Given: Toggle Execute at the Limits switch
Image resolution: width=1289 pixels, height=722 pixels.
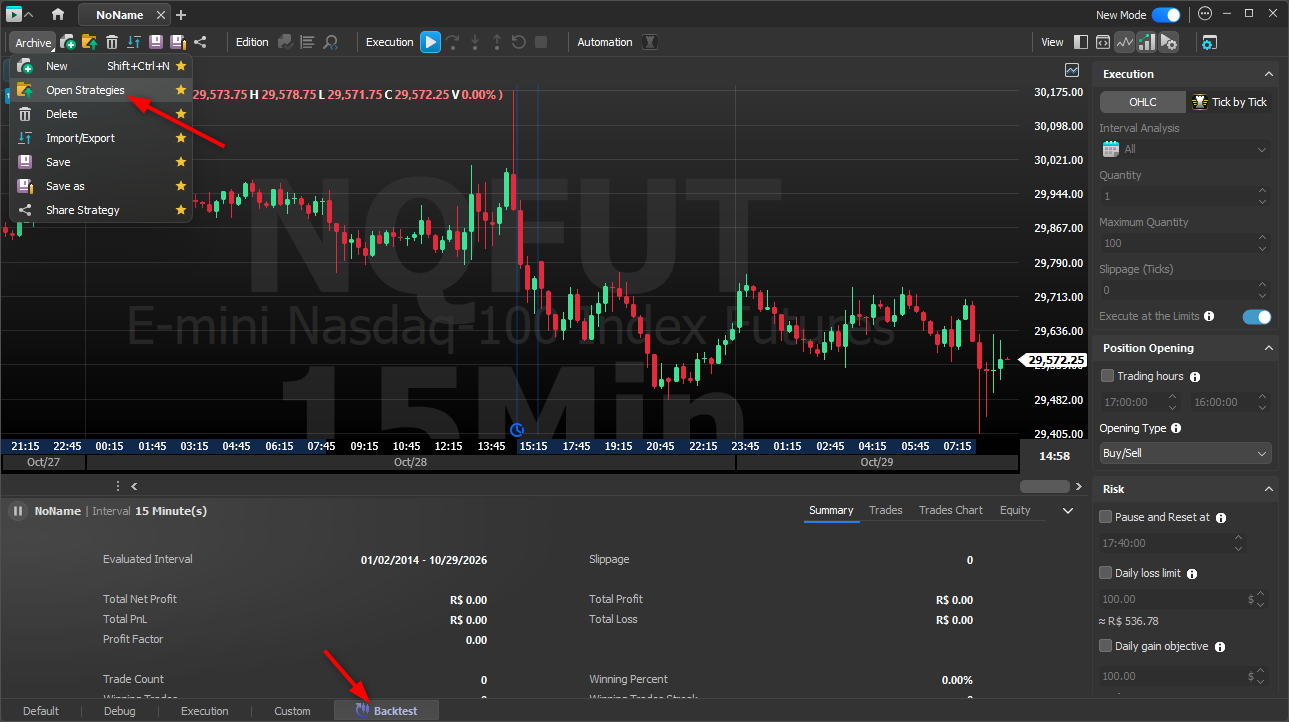Looking at the screenshot, I should click(x=1257, y=317).
